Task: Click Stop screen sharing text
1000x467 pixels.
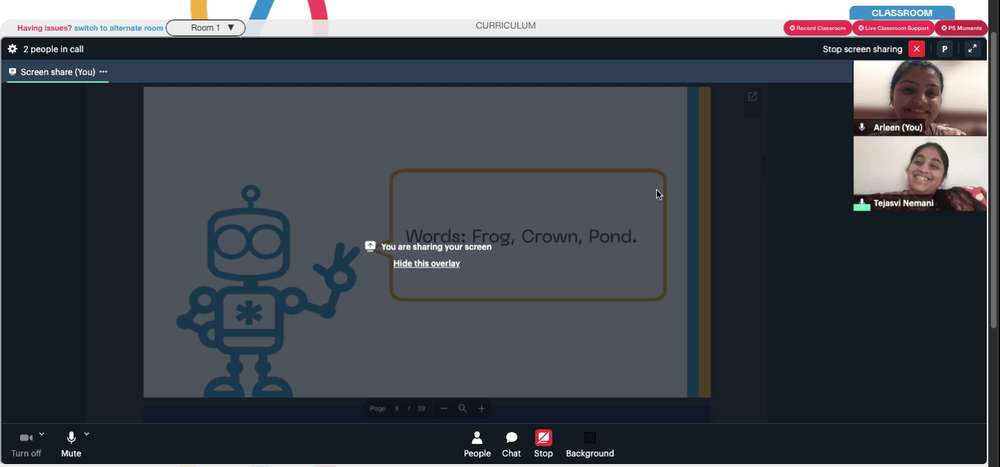Action: 862,49
